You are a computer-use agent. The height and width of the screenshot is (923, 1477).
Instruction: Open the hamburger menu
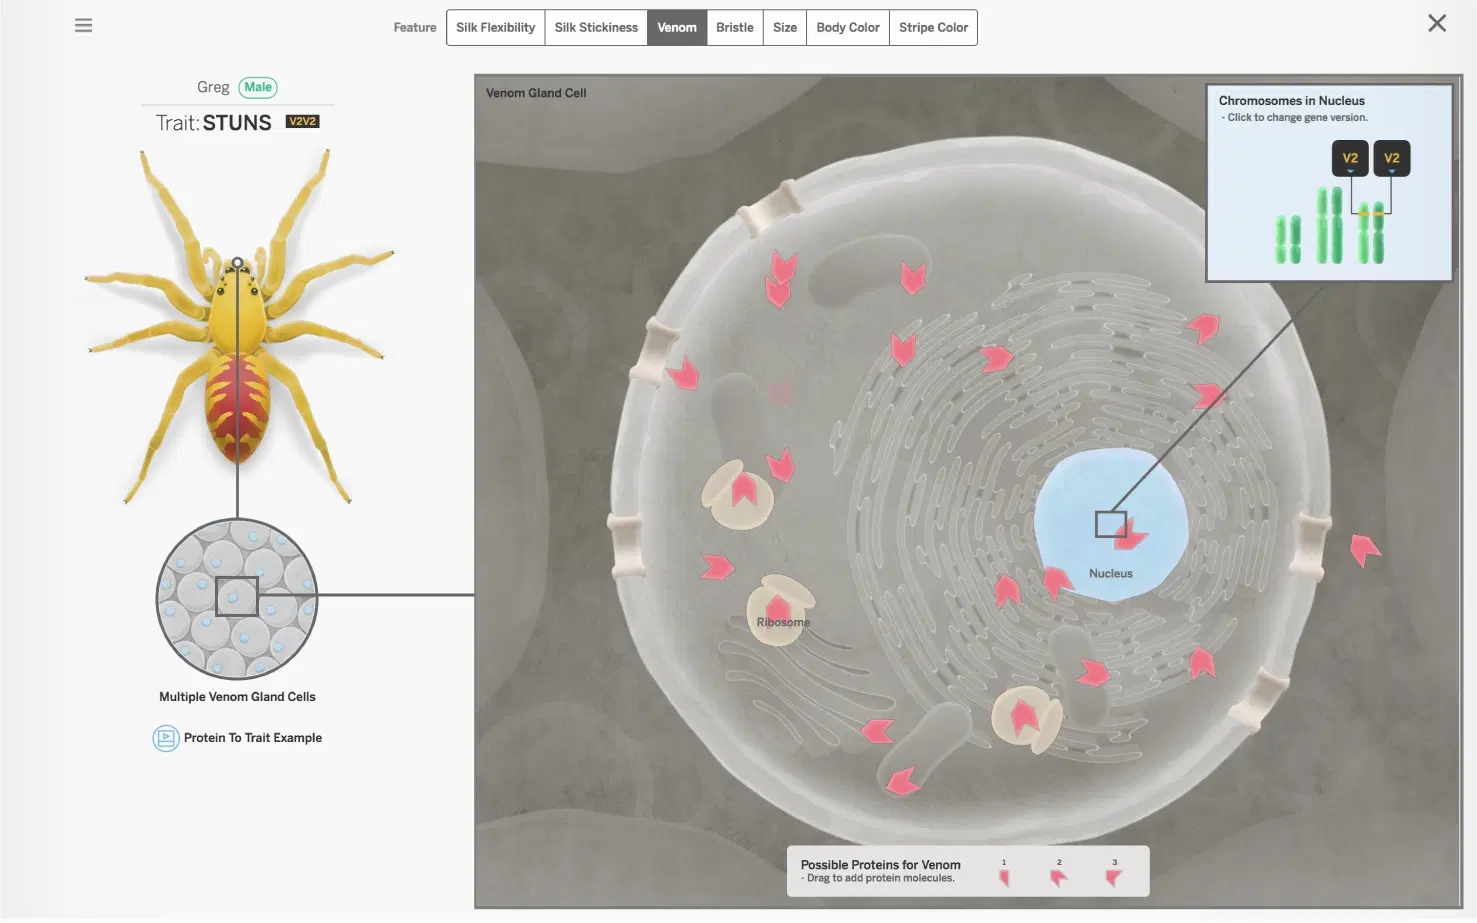[x=83, y=25]
